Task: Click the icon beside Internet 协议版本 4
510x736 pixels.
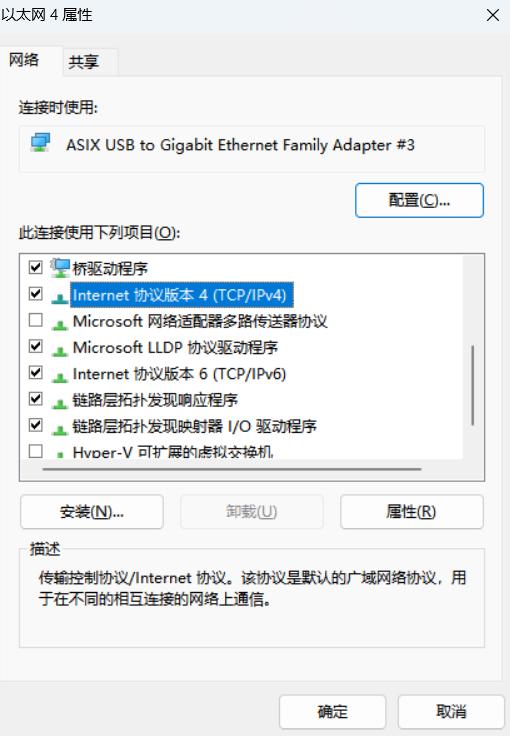Action: tap(60, 297)
